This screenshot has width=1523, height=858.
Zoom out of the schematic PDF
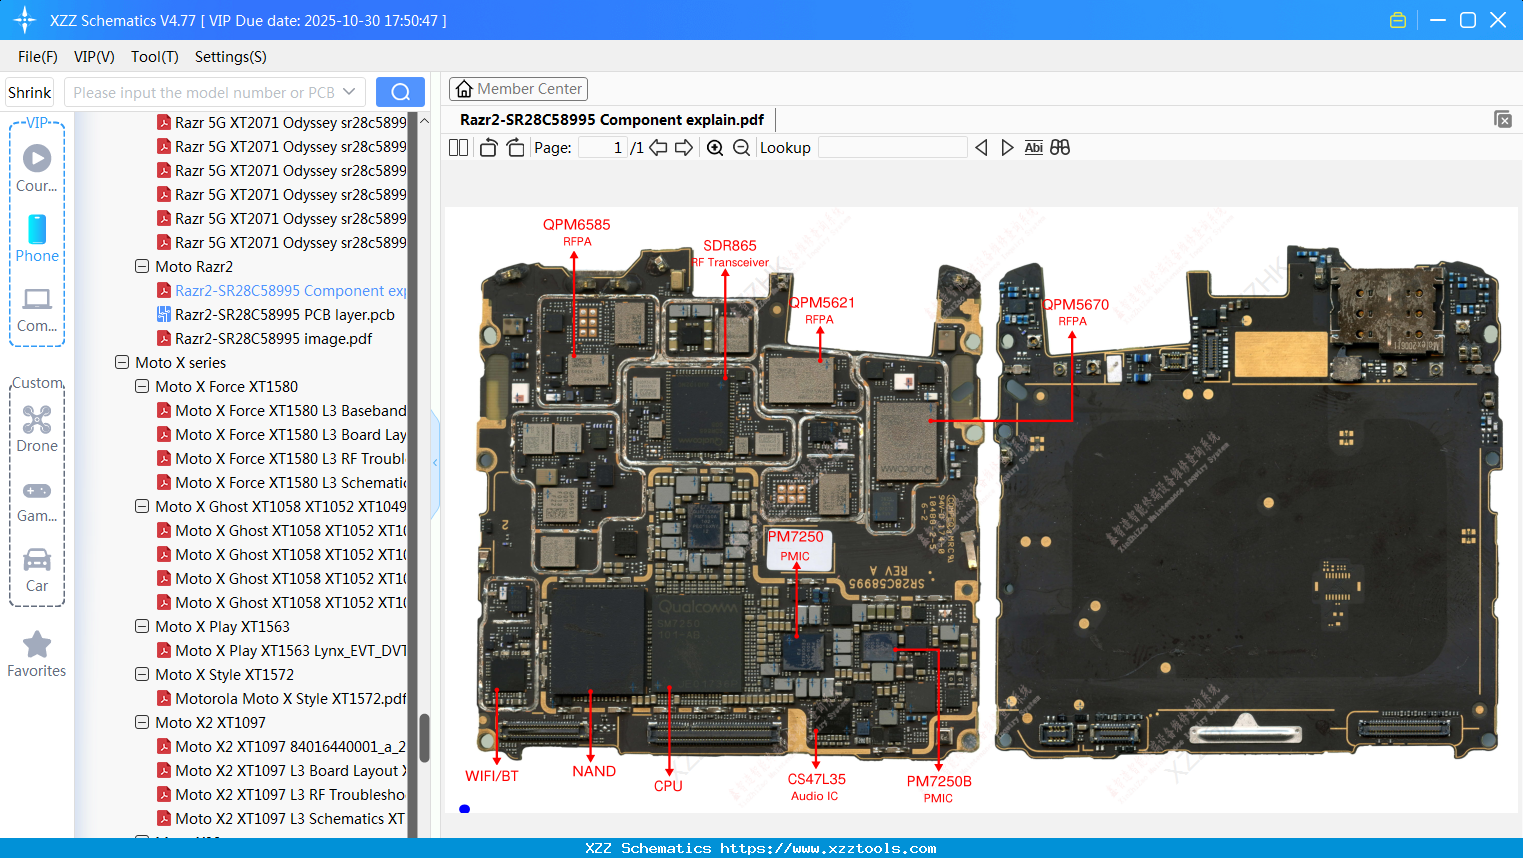[741, 147]
